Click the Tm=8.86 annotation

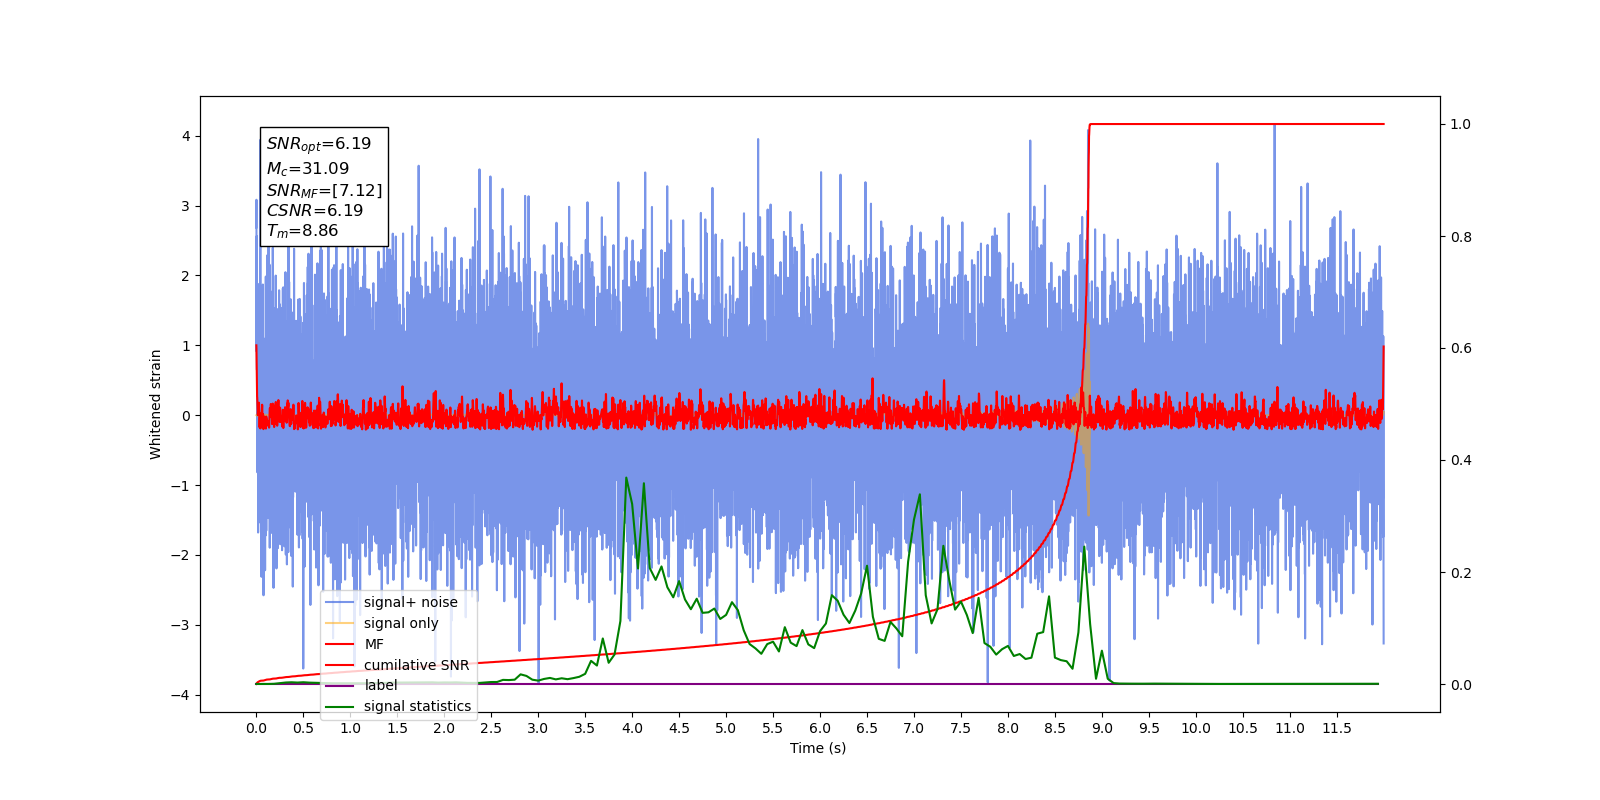point(302,231)
